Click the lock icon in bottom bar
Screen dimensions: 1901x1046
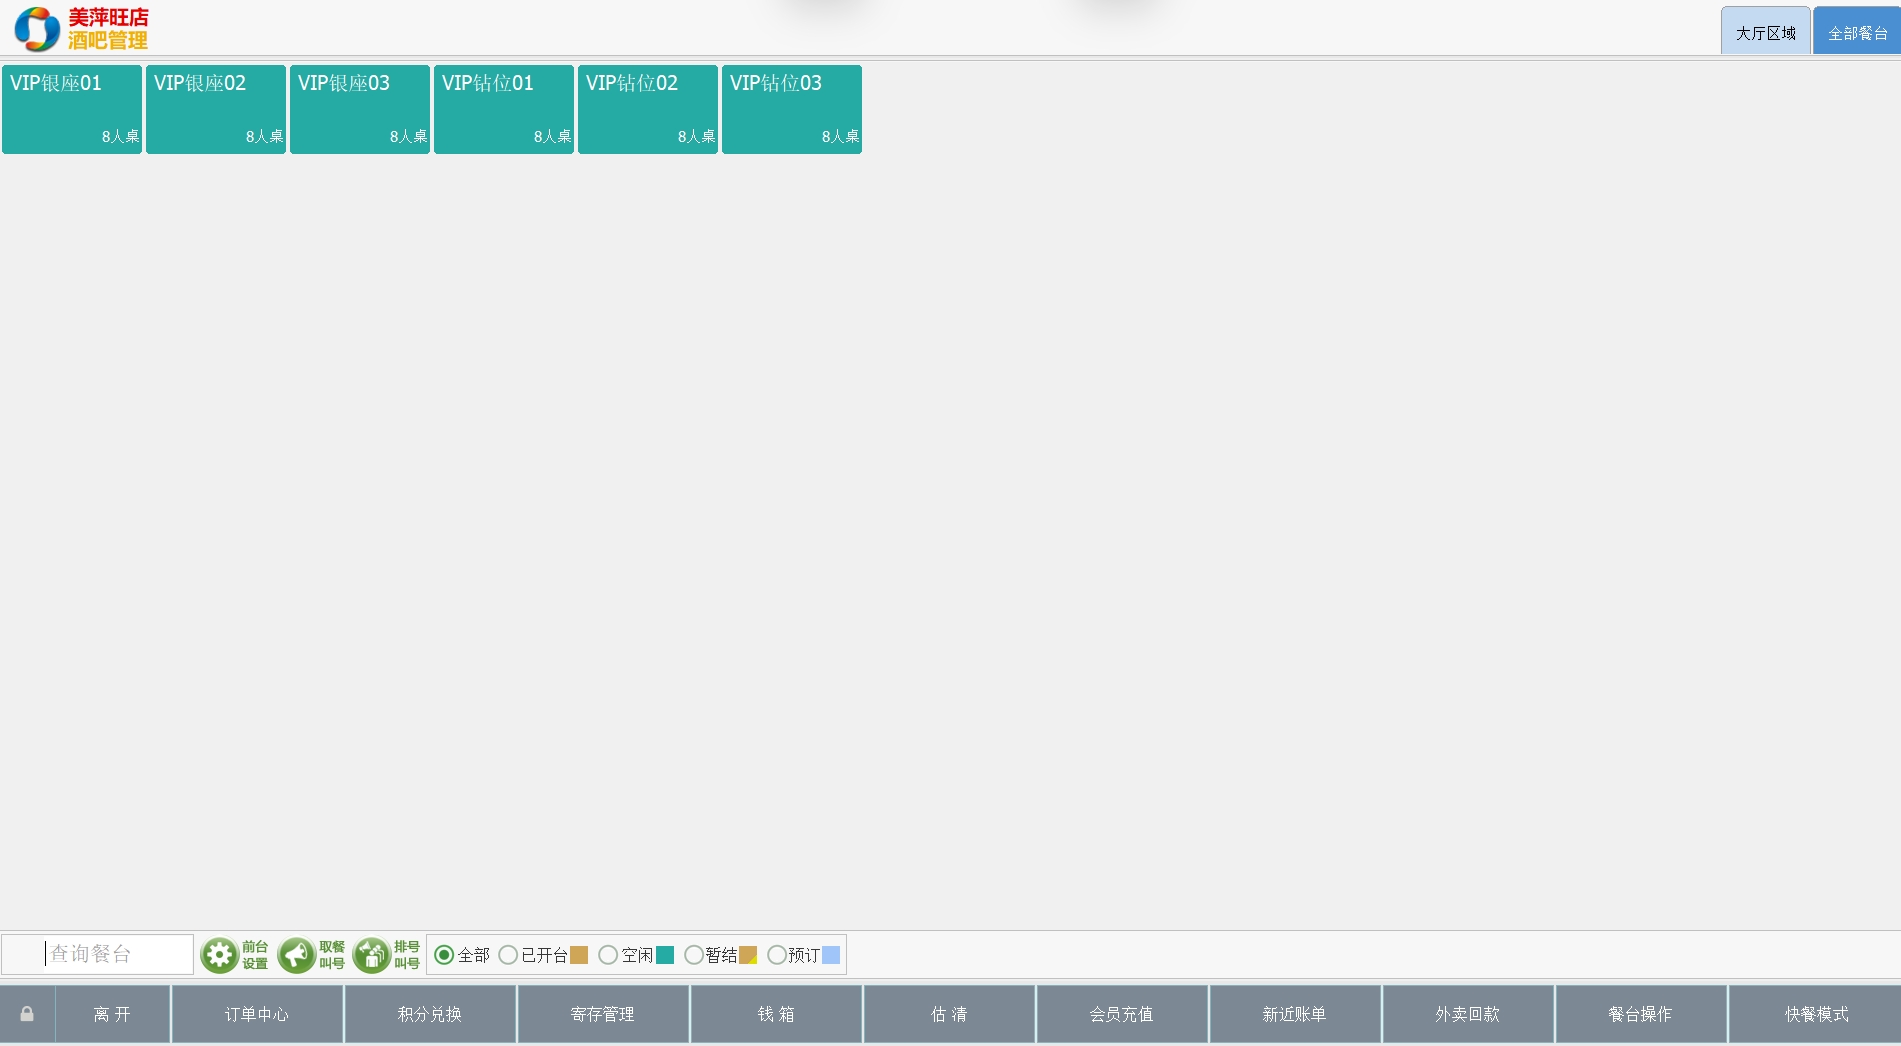point(27,1014)
